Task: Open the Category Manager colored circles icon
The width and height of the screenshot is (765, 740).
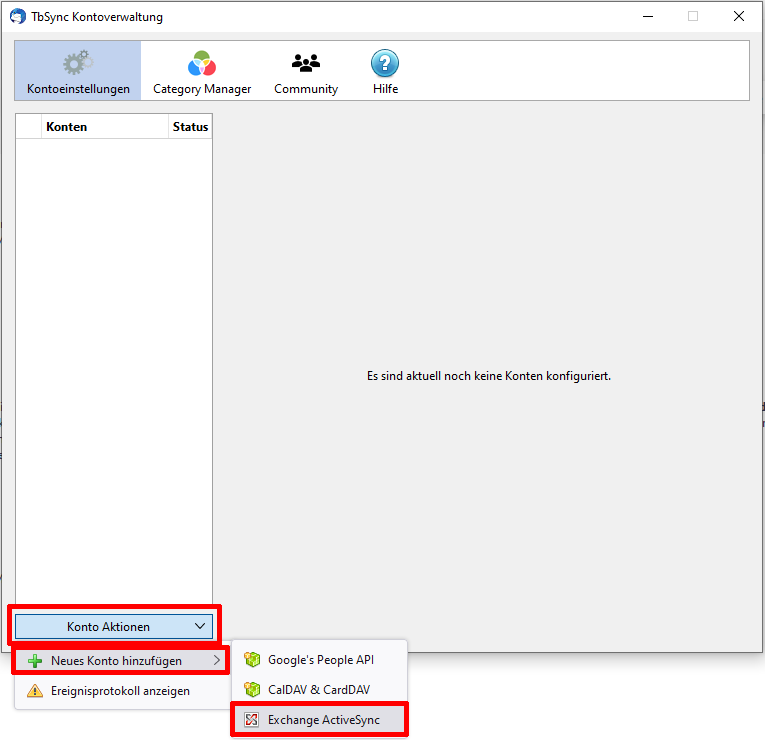Action: click(202, 63)
